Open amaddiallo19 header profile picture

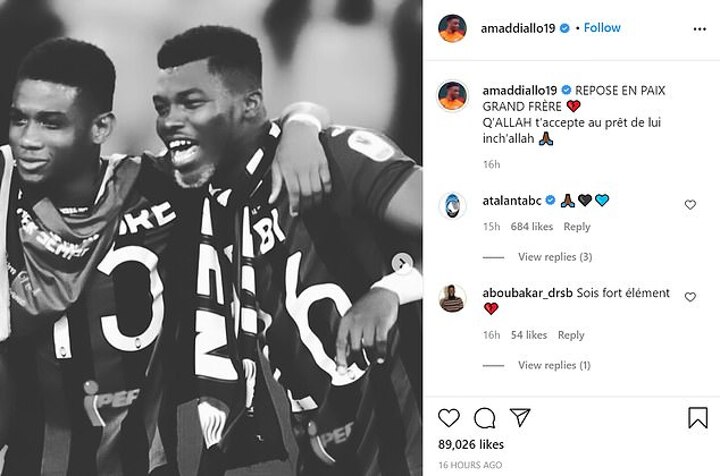point(452,28)
